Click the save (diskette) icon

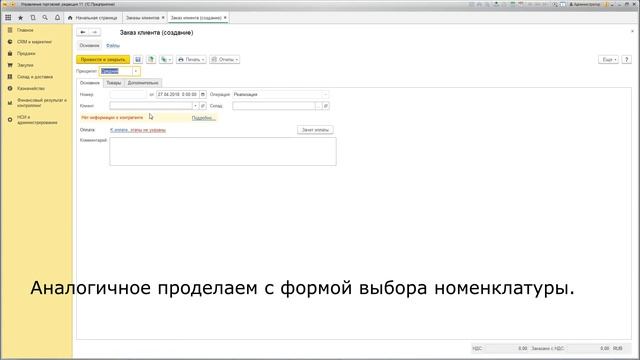pos(138,60)
